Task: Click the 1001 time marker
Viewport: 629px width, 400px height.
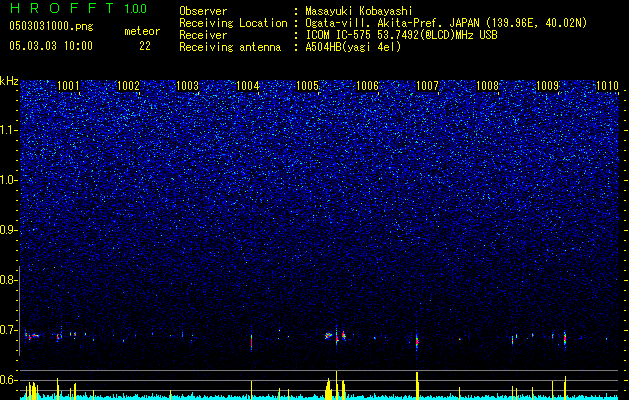Action: pos(69,86)
